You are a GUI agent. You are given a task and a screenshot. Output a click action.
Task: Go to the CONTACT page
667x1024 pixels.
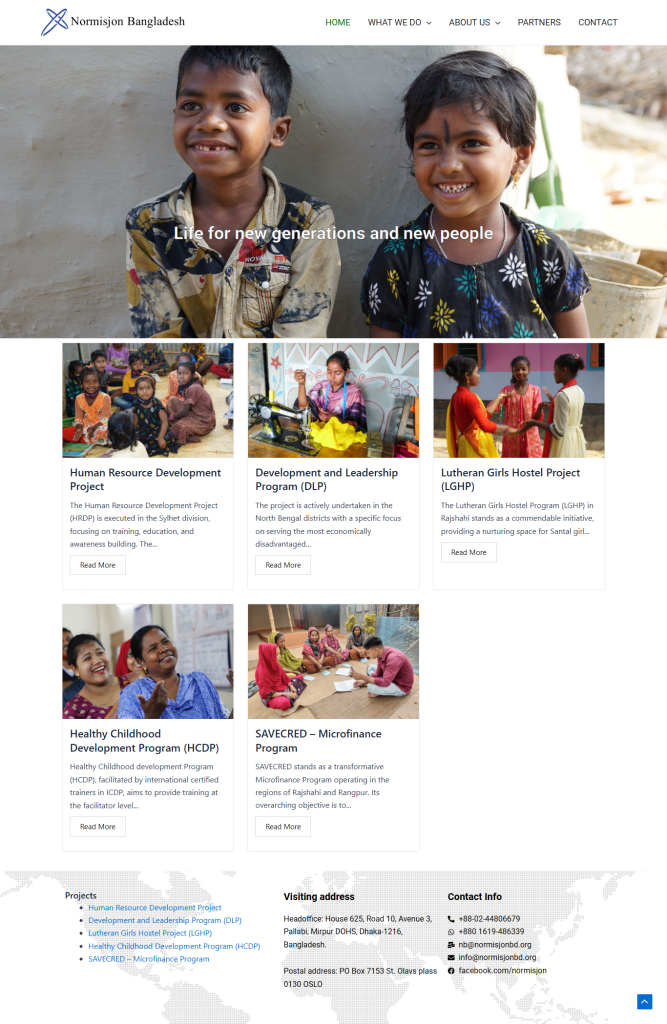point(598,22)
